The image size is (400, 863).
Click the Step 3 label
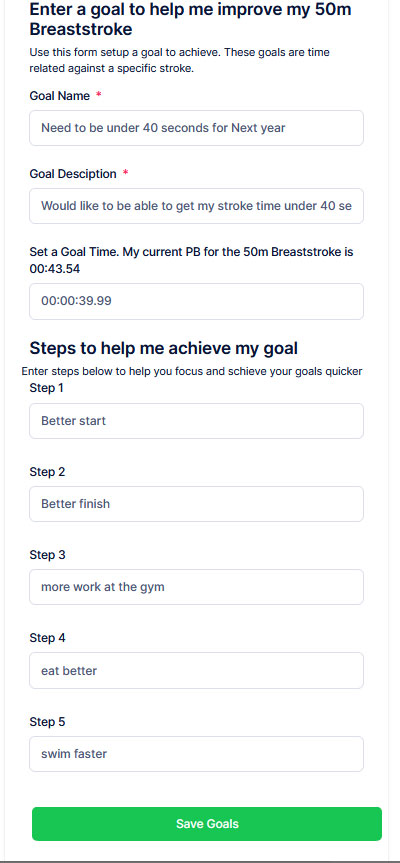(47, 555)
